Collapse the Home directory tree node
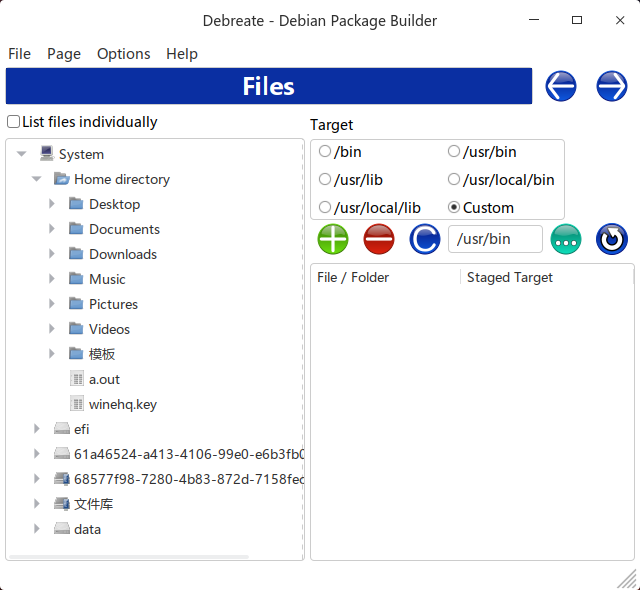 coord(36,179)
